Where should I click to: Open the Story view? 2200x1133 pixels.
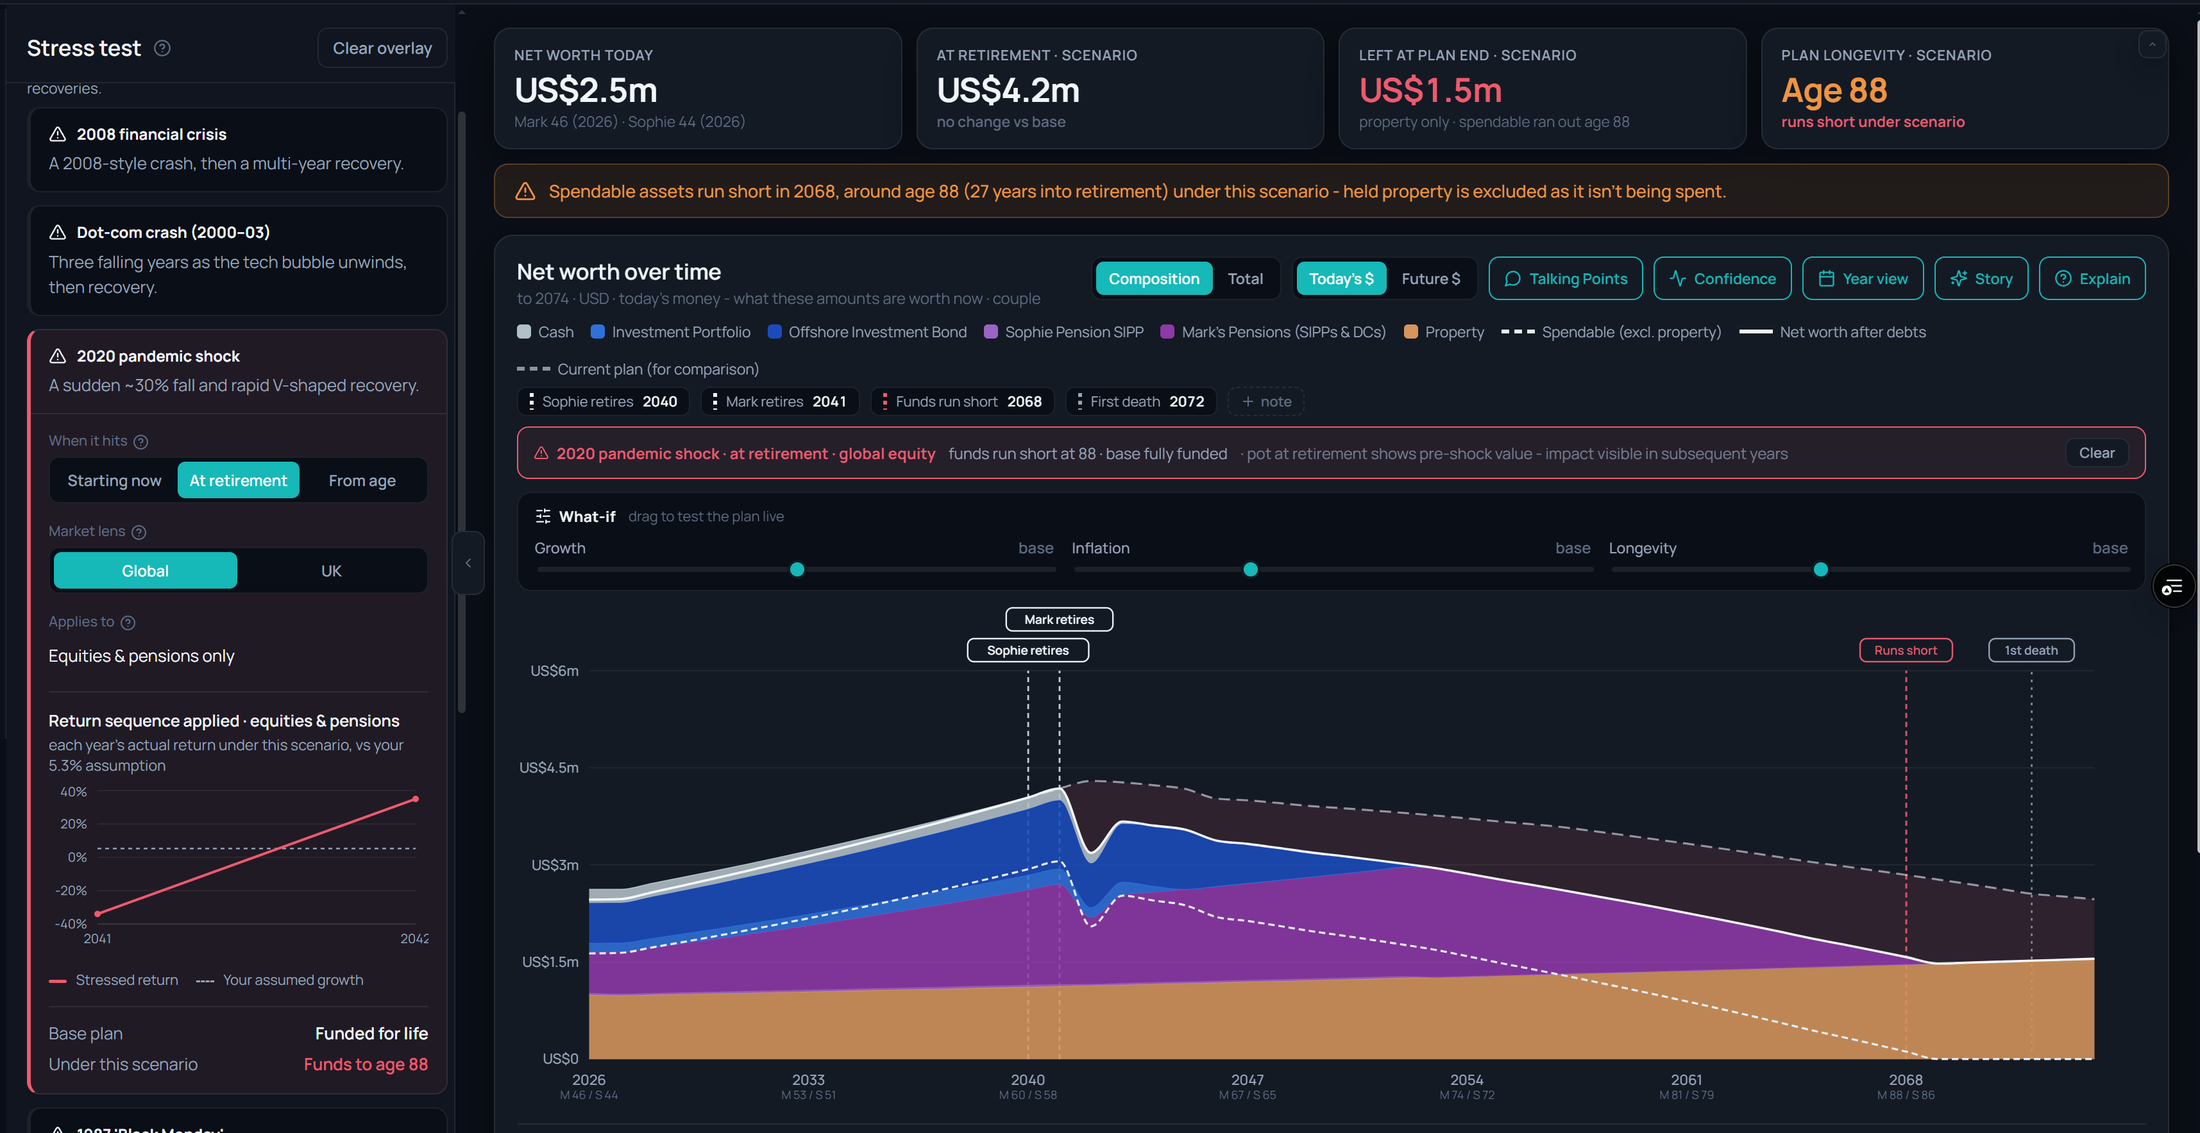(1981, 278)
